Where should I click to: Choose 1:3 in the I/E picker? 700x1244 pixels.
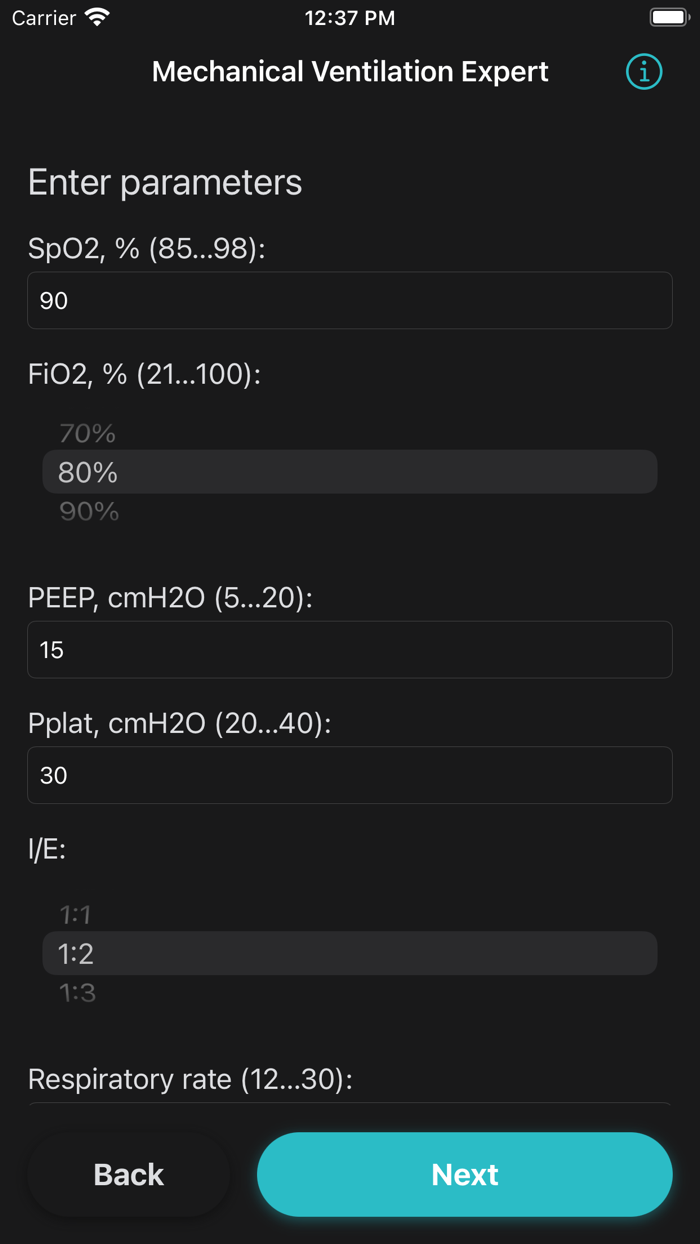tap(77, 992)
